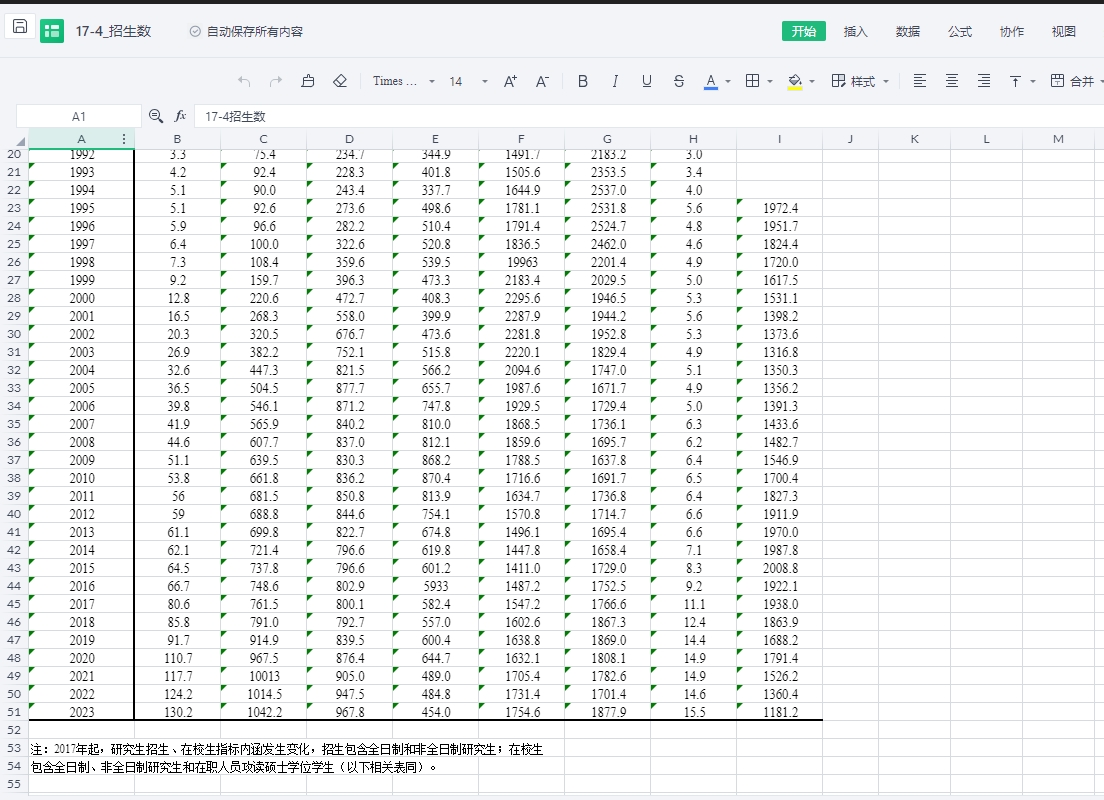This screenshot has width=1104, height=800.
Task: Click the format painter brush icon
Action: coord(308,81)
